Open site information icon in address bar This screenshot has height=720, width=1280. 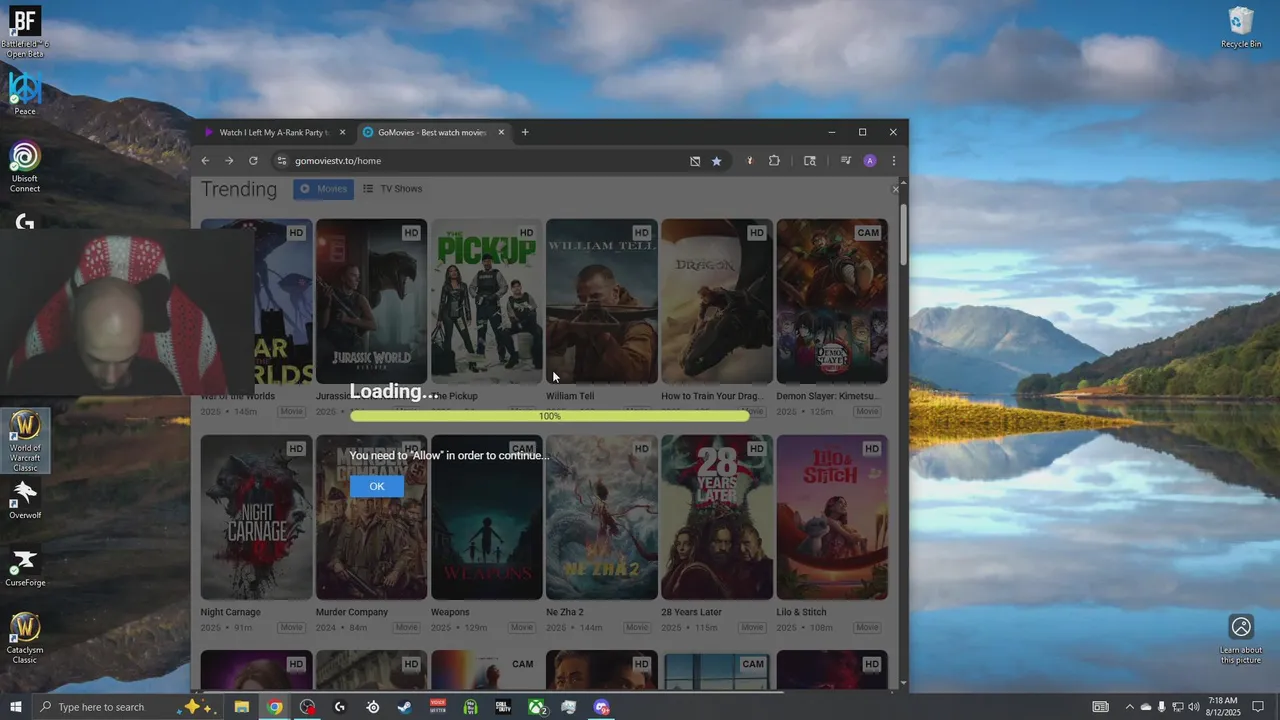pyautogui.click(x=282, y=161)
